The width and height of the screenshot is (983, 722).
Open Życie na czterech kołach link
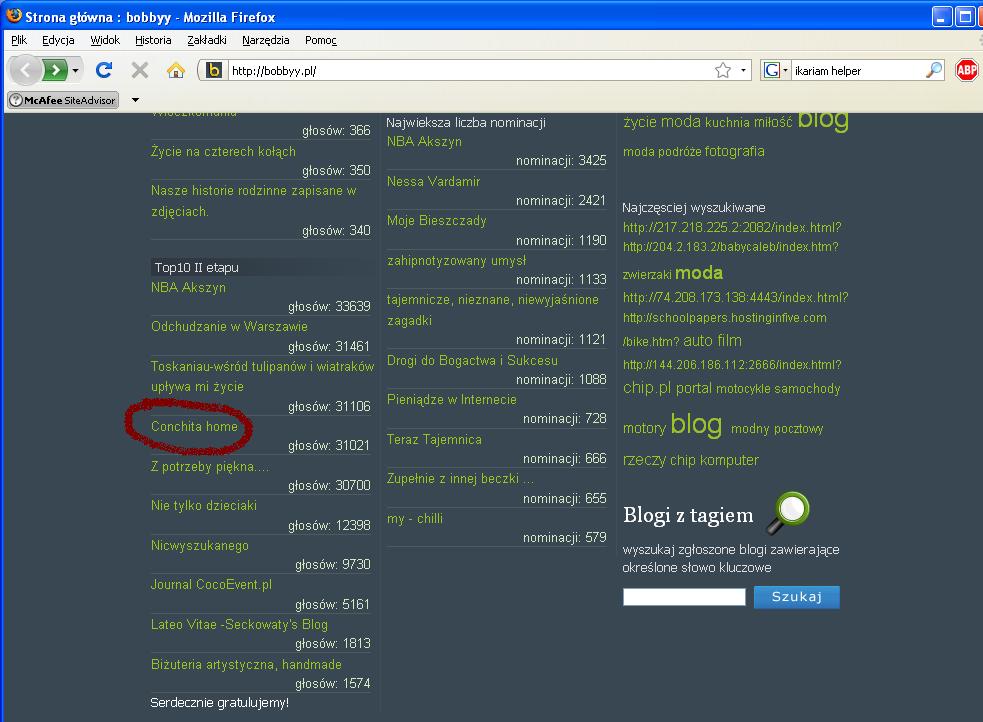pyautogui.click(x=223, y=151)
